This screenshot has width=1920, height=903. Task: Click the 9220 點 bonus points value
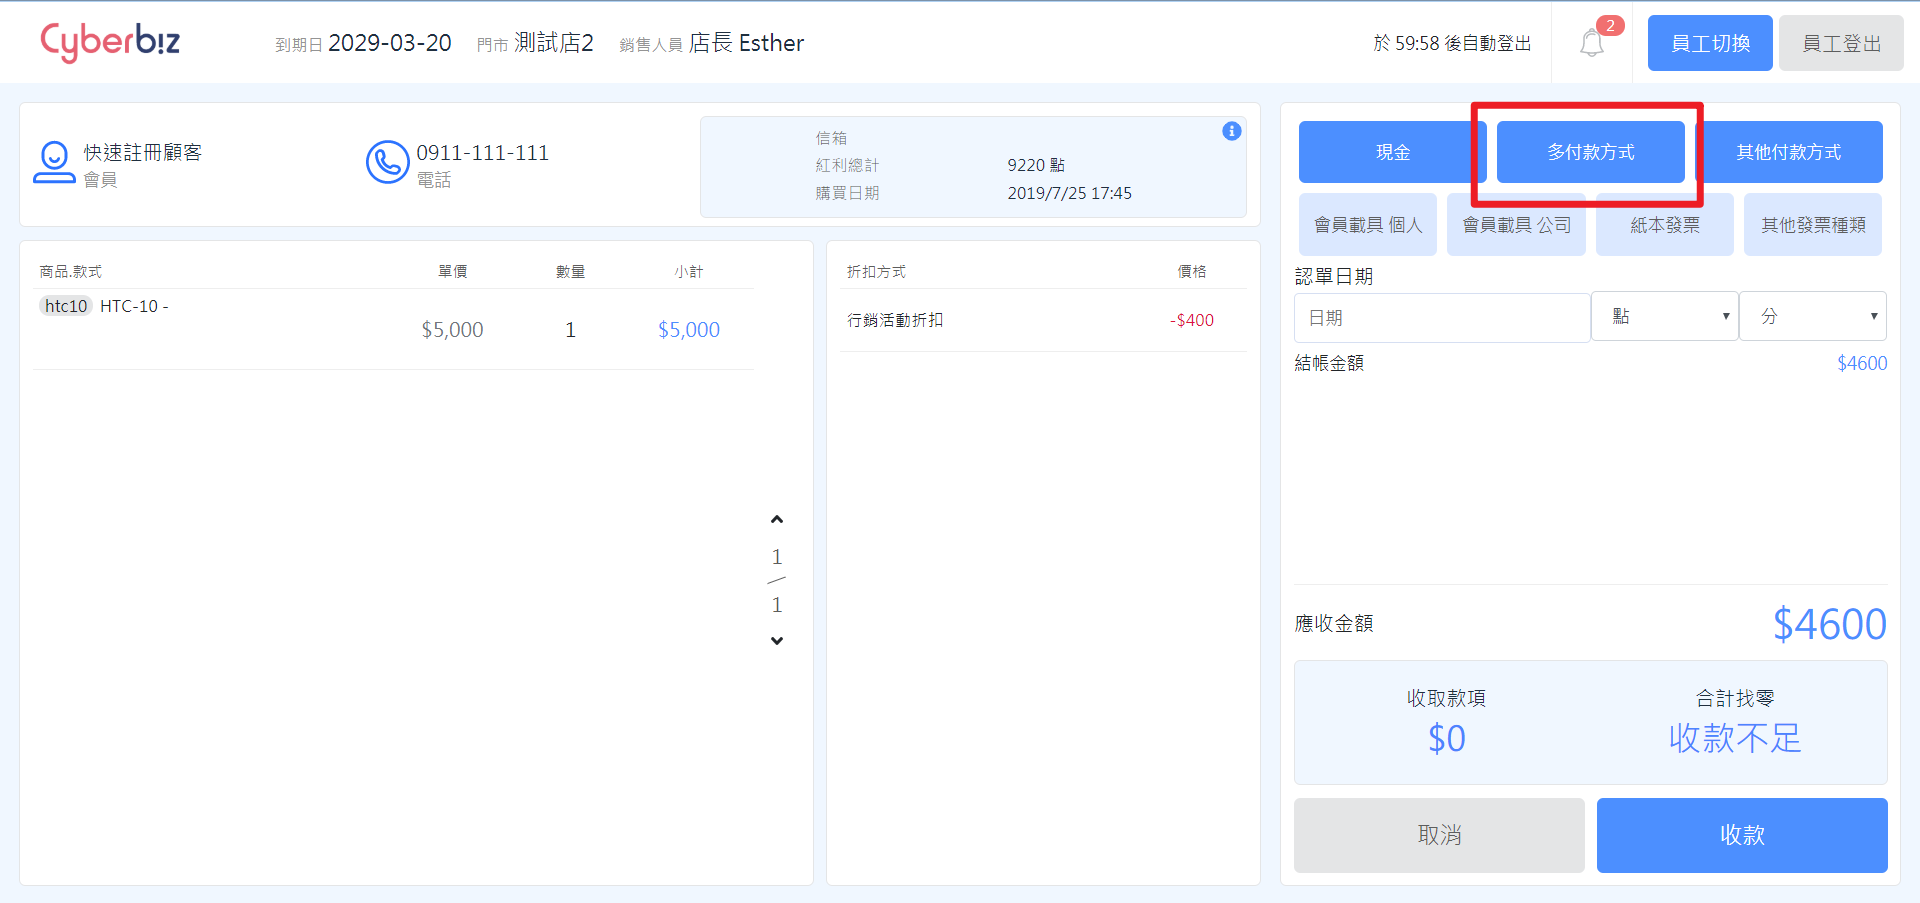pyautogui.click(x=1036, y=165)
